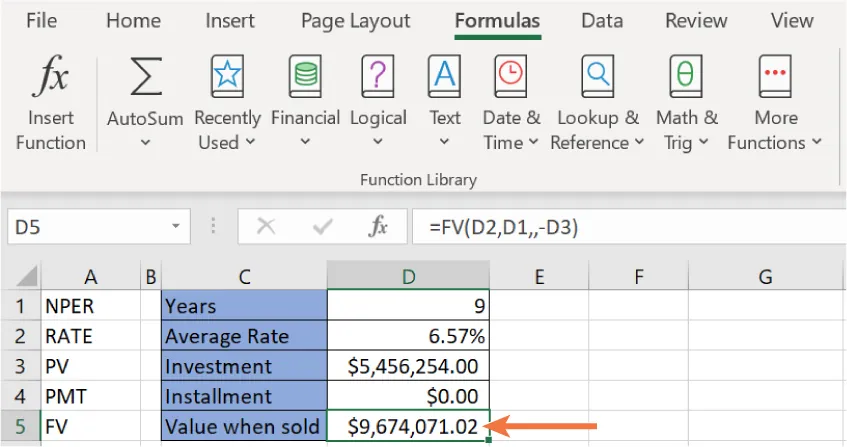Cancel the entry with the X button
Viewport: 847px width, 447px height.
point(266,227)
